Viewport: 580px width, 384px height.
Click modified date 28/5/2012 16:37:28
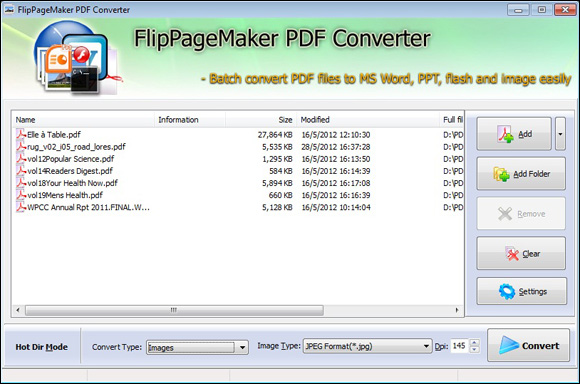pyautogui.click(x=335, y=147)
